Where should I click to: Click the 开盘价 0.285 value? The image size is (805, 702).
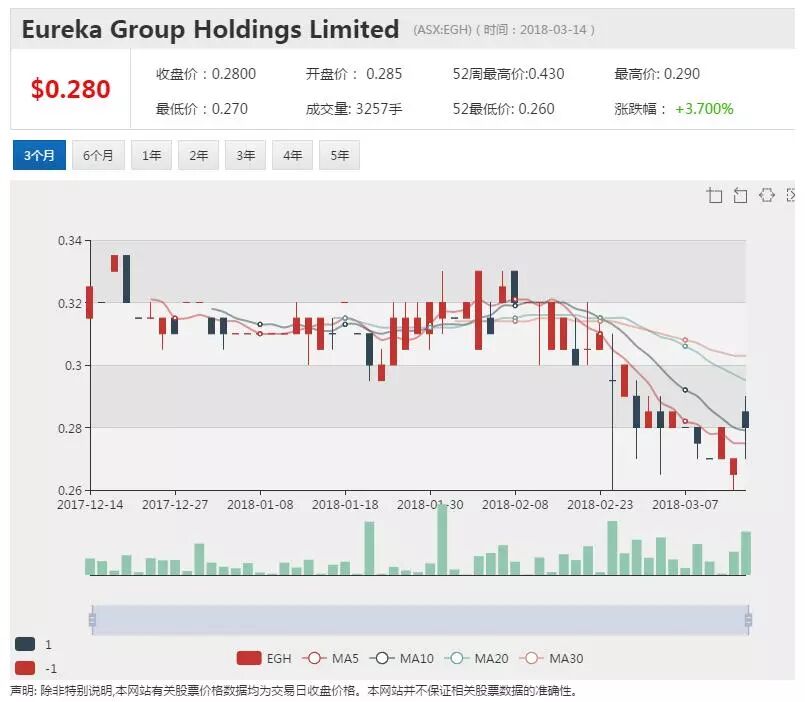pos(354,74)
